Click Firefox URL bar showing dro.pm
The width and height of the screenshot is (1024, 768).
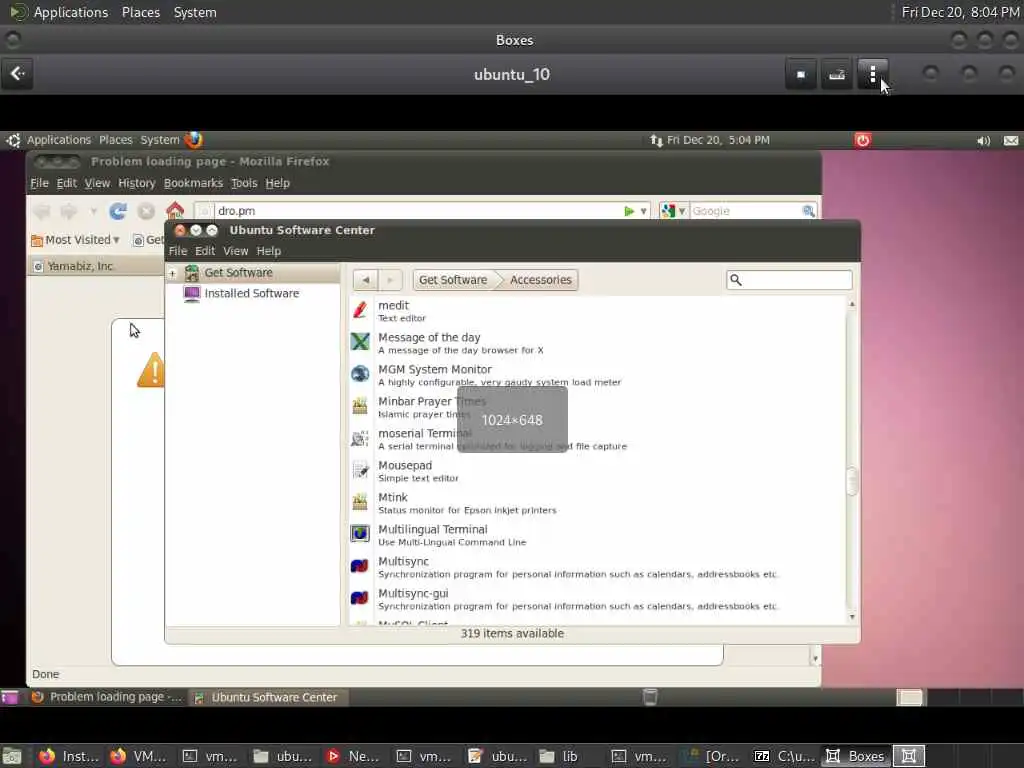tap(418, 211)
